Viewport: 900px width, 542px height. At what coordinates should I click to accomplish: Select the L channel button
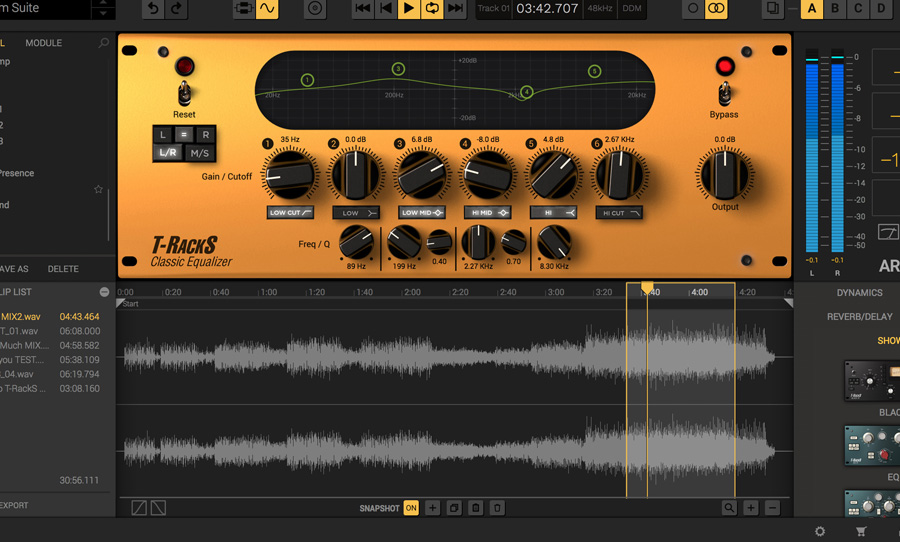pos(163,135)
